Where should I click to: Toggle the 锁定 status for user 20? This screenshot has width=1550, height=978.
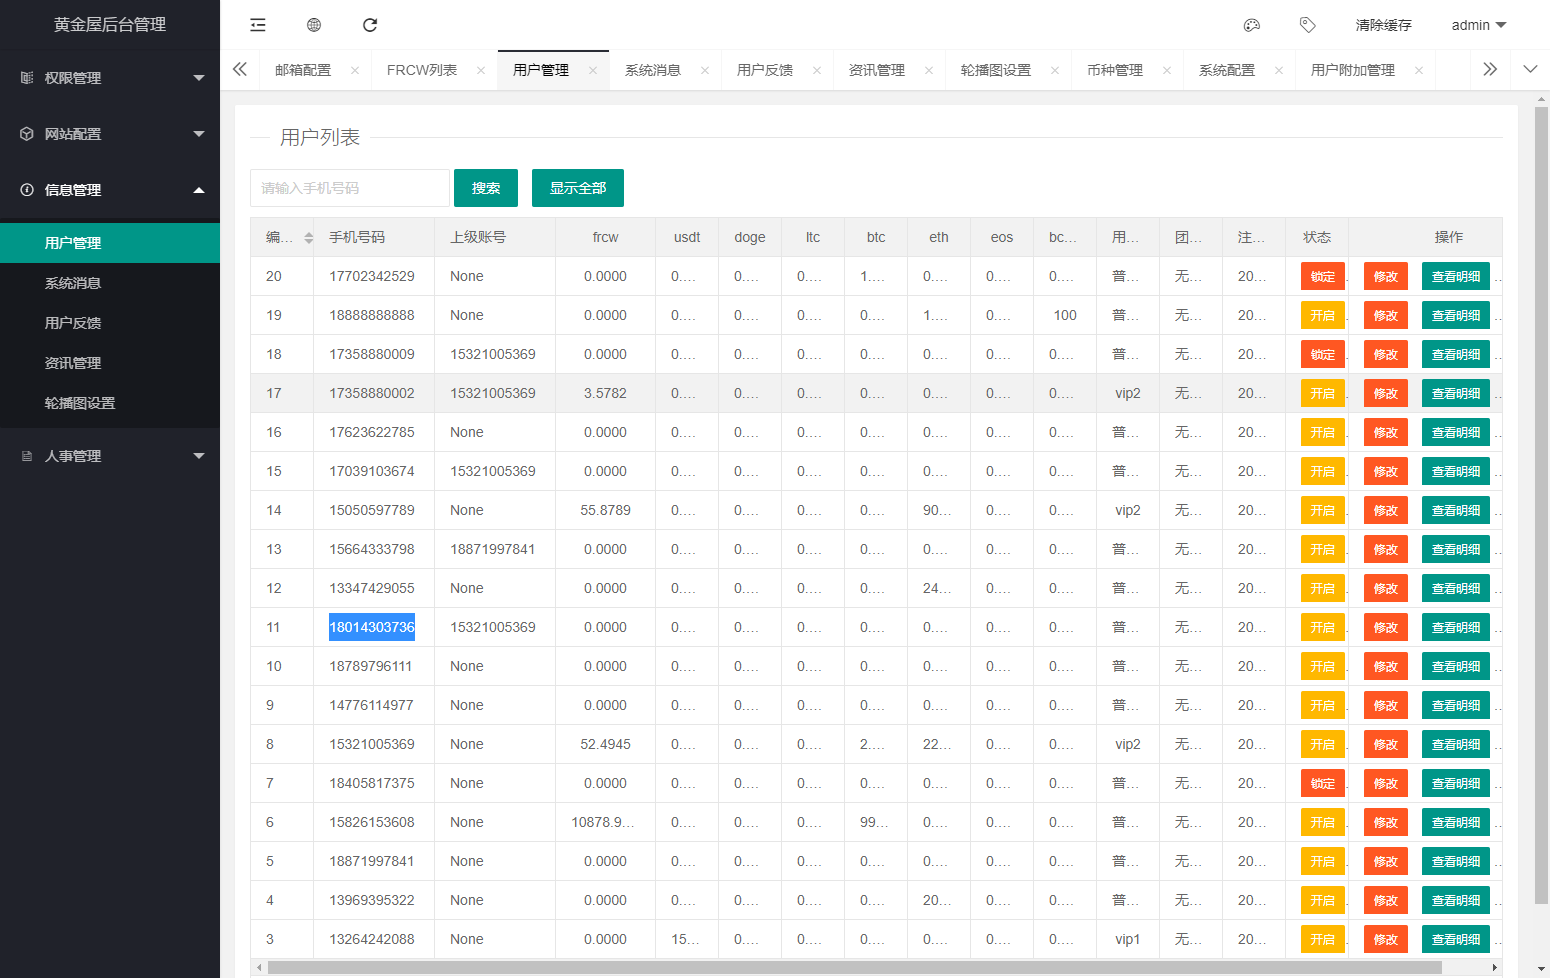point(1322,276)
